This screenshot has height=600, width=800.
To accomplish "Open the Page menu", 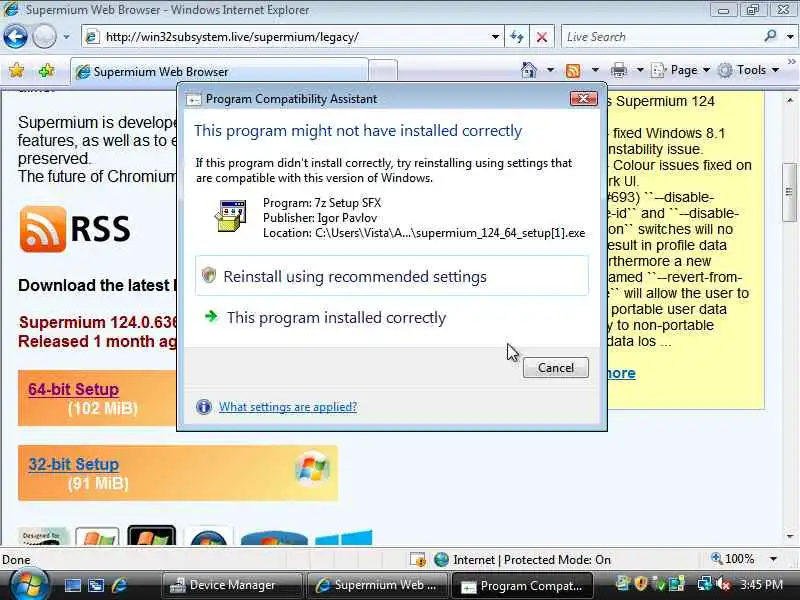I will (681, 70).
